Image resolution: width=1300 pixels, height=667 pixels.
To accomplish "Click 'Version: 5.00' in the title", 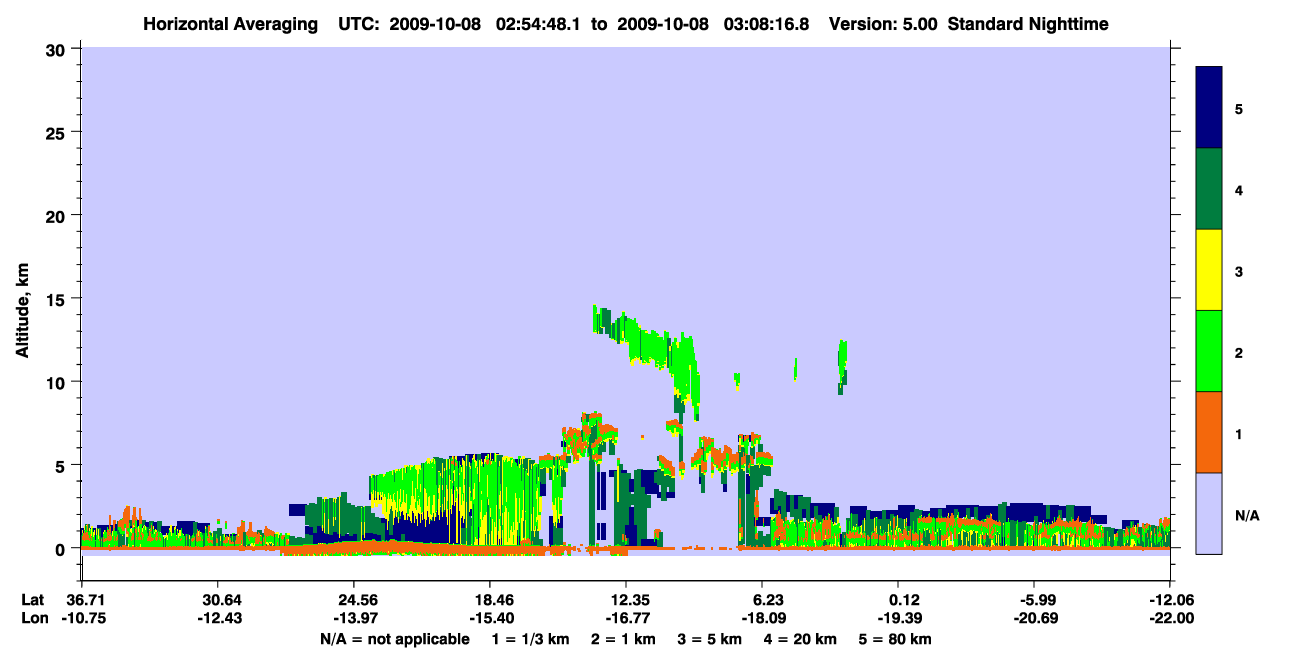I will pyautogui.click(x=883, y=23).
